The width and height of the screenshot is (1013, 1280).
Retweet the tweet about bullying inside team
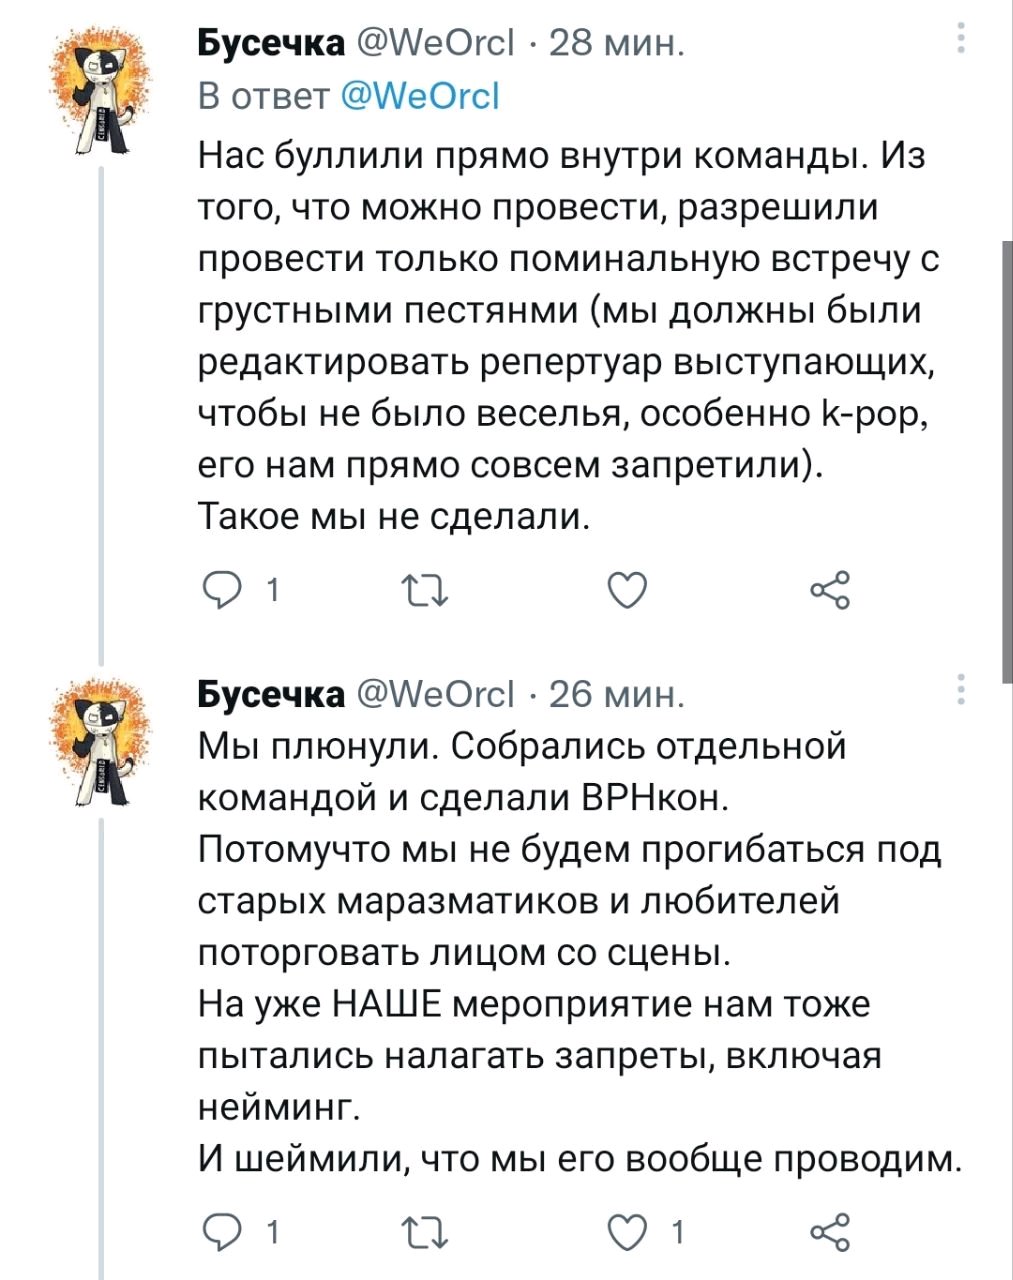click(x=426, y=591)
